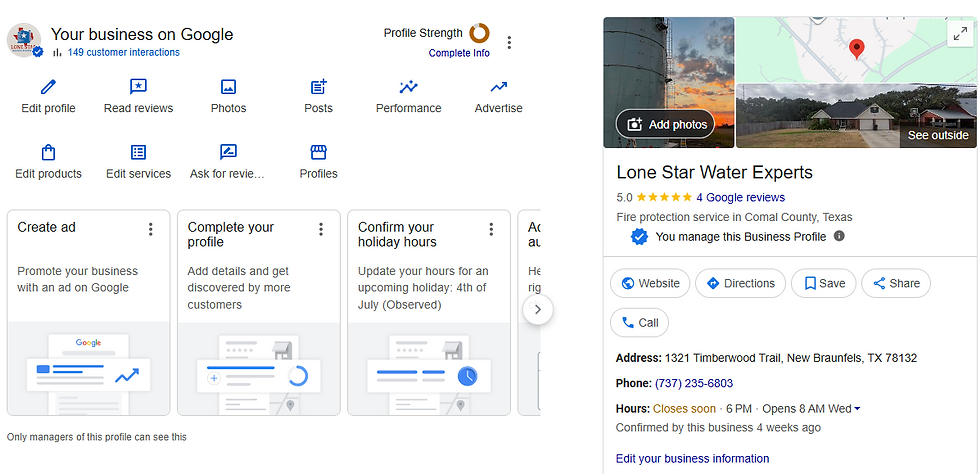Click the five-star rating display

point(664,198)
